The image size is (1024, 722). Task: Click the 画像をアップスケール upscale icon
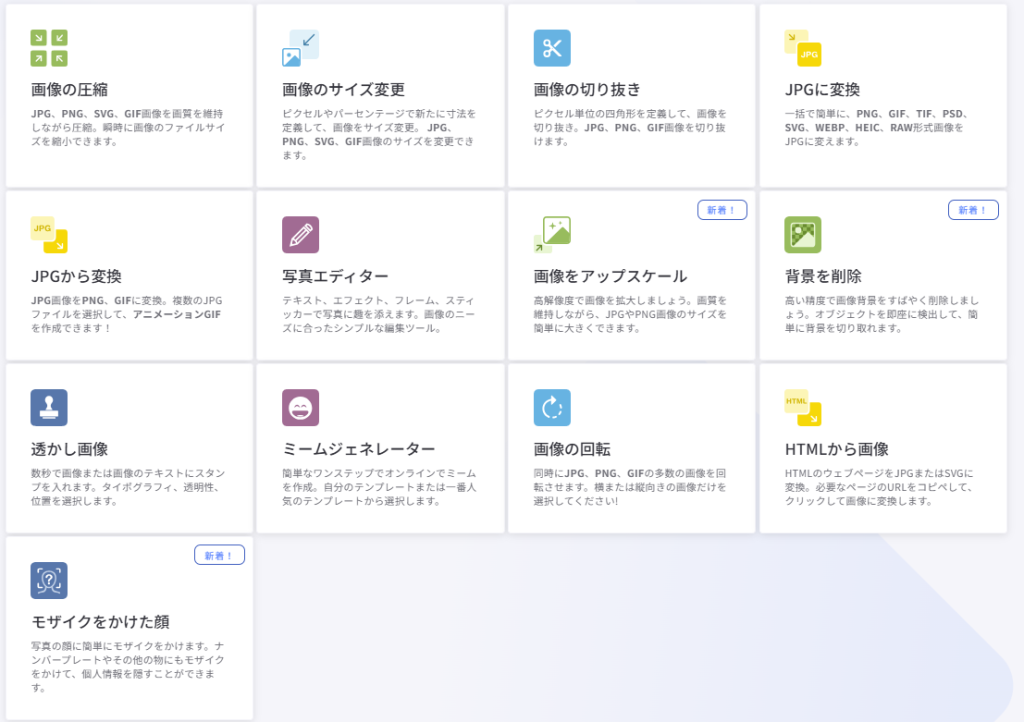click(552, 235)
